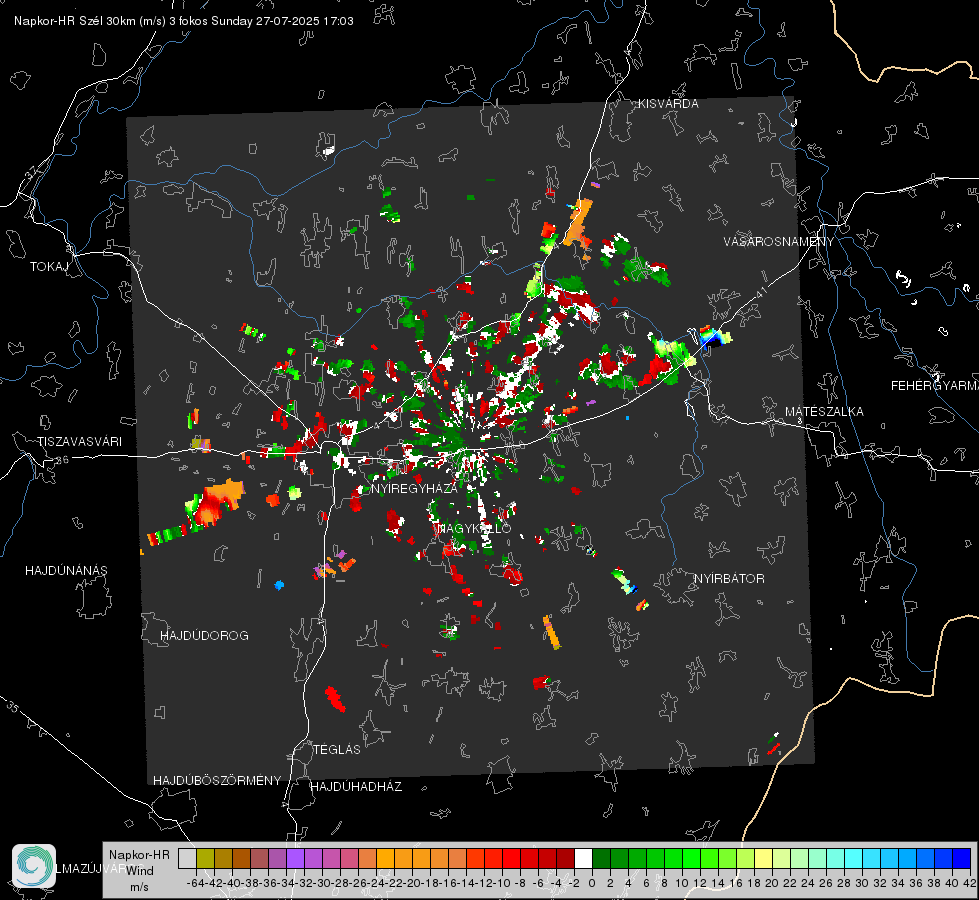The height and width of the screenshot is (900, 979).
Task: Select the TISZAVASVÁRI town label
Action: [79, 442]
